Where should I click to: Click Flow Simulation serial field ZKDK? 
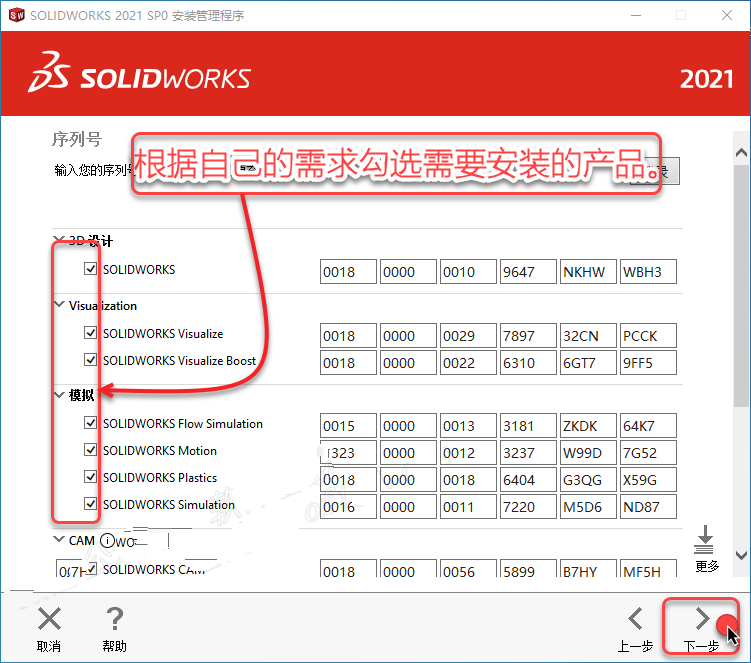tap(588, 426)
